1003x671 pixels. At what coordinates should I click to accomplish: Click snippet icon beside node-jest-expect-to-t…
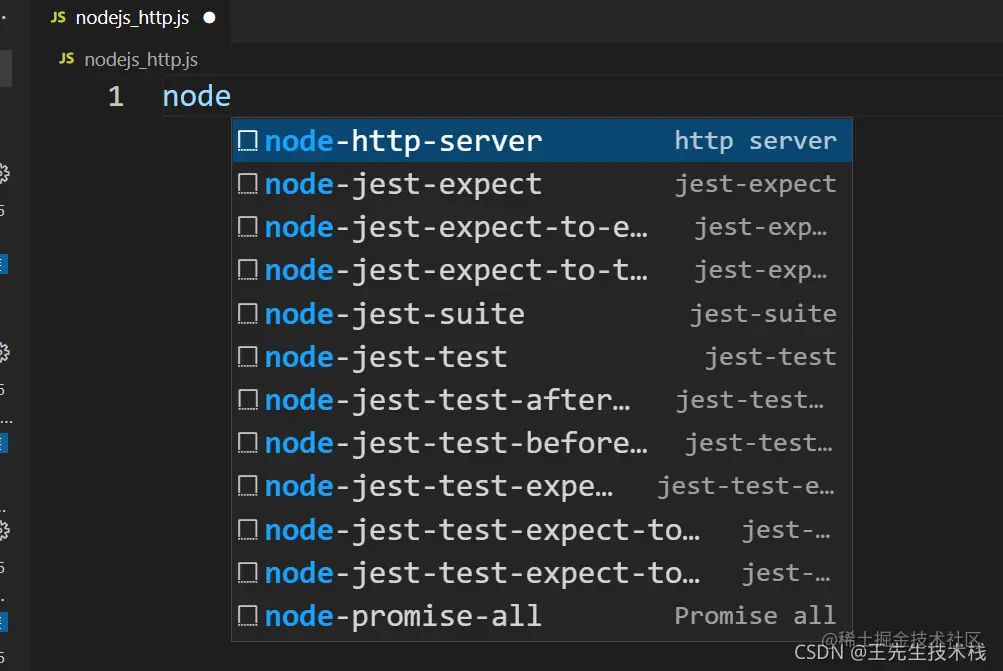point(248,271)
